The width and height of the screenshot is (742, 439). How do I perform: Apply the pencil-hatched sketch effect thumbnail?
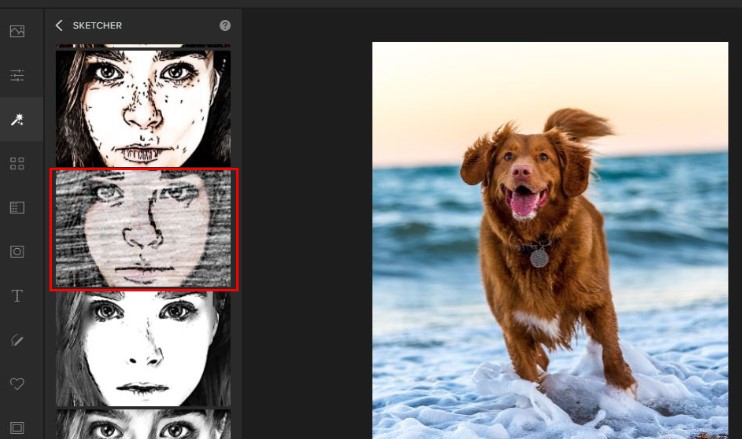point(143,229)
